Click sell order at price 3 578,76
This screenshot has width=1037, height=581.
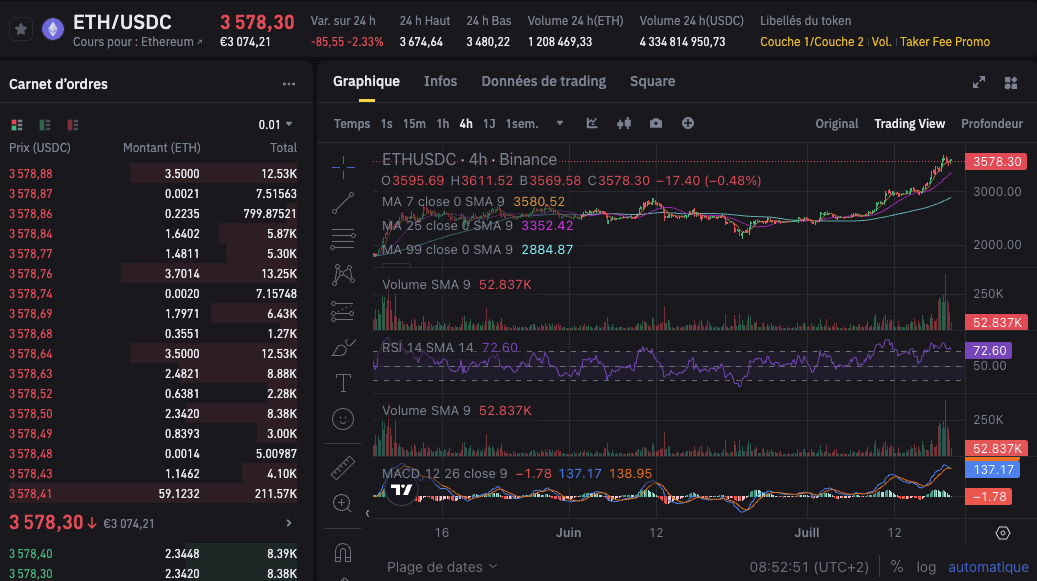pyautogui.click(x=153, y=274)
